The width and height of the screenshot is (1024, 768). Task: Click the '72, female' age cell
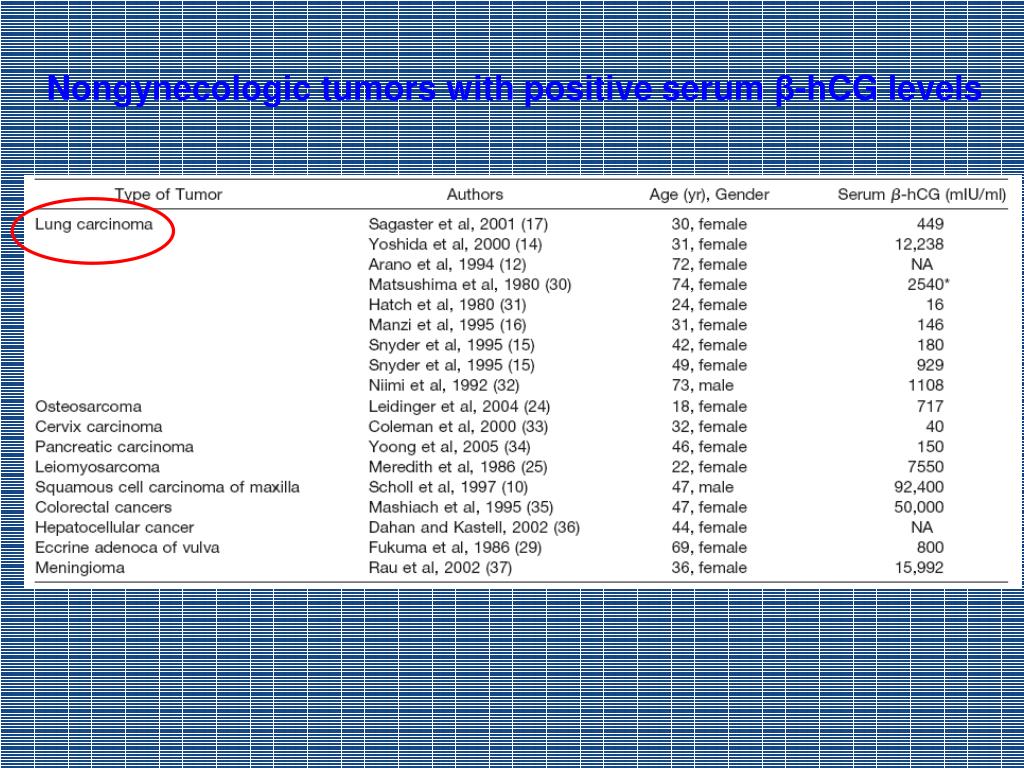(709, 264)
